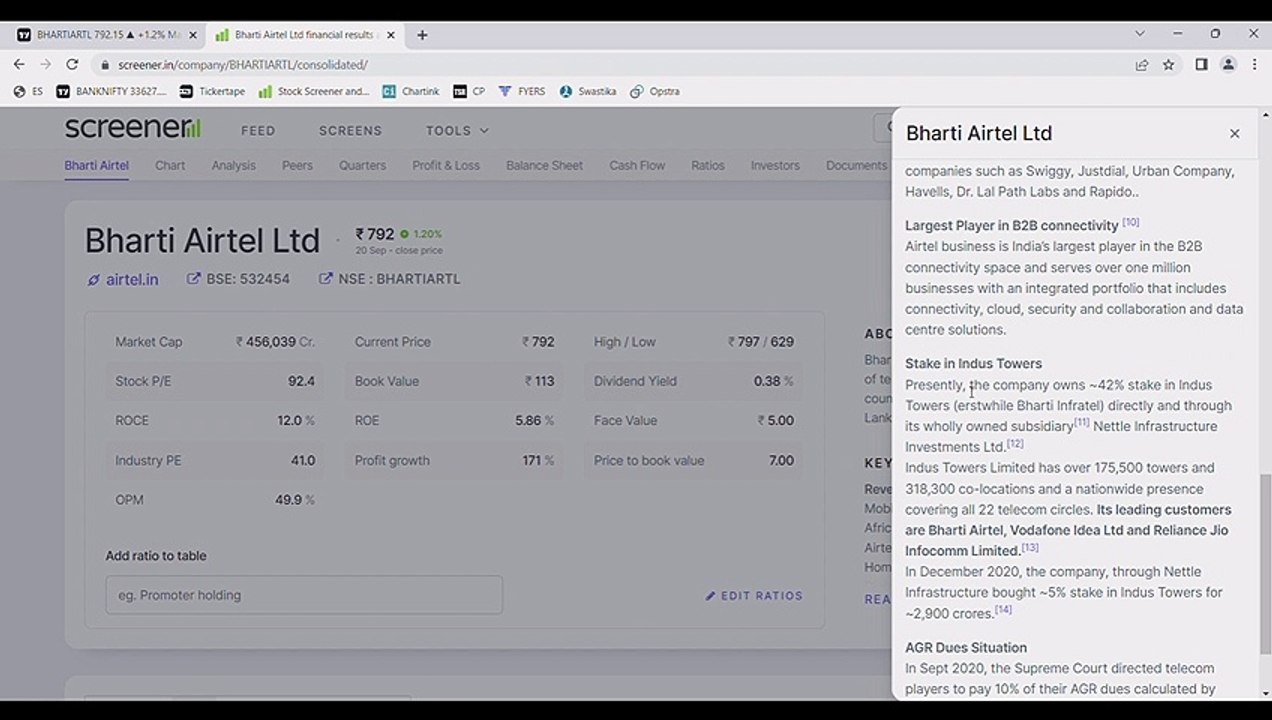Image resolution: width=1272 pixels, height=720 pixels.
Task: Close the Bharti Airtel Ltd side panel
Action: coord(1234,133)
